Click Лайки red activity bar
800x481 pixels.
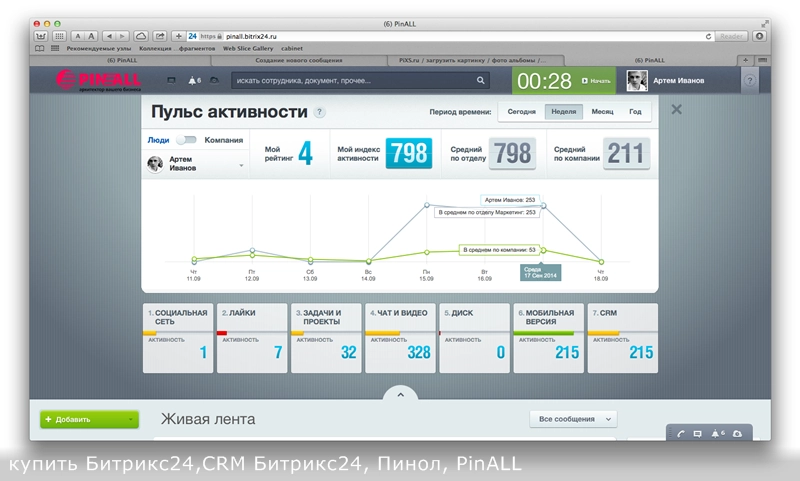click(x=222, y=333)
